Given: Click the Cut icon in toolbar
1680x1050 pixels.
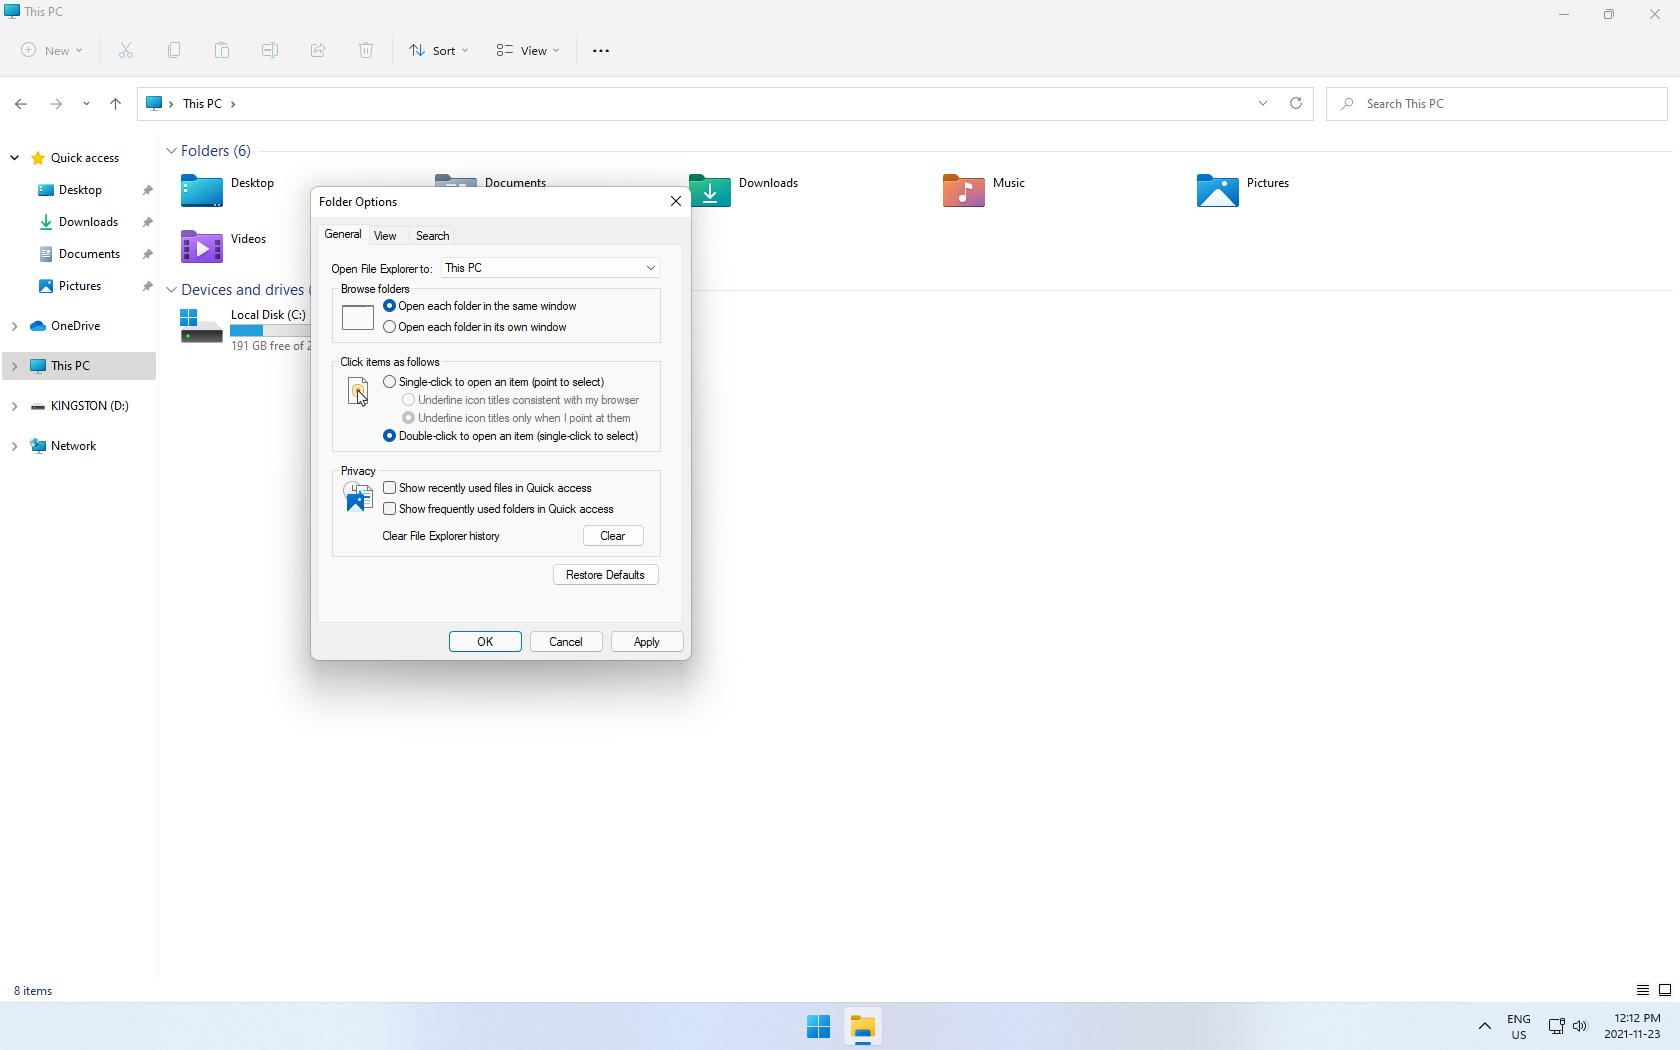Looking at the screenshot, I should 126,50.
